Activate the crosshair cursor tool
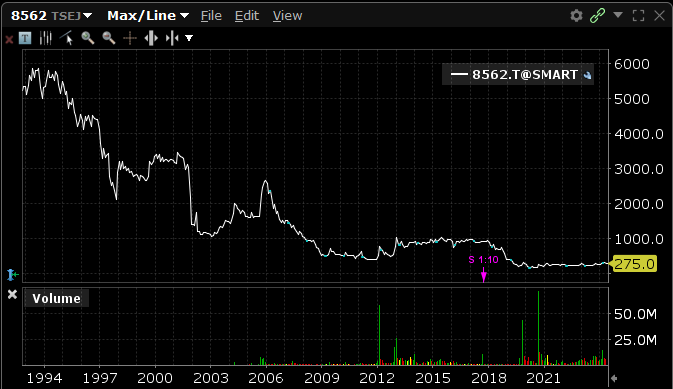 (x=130, y=39)
